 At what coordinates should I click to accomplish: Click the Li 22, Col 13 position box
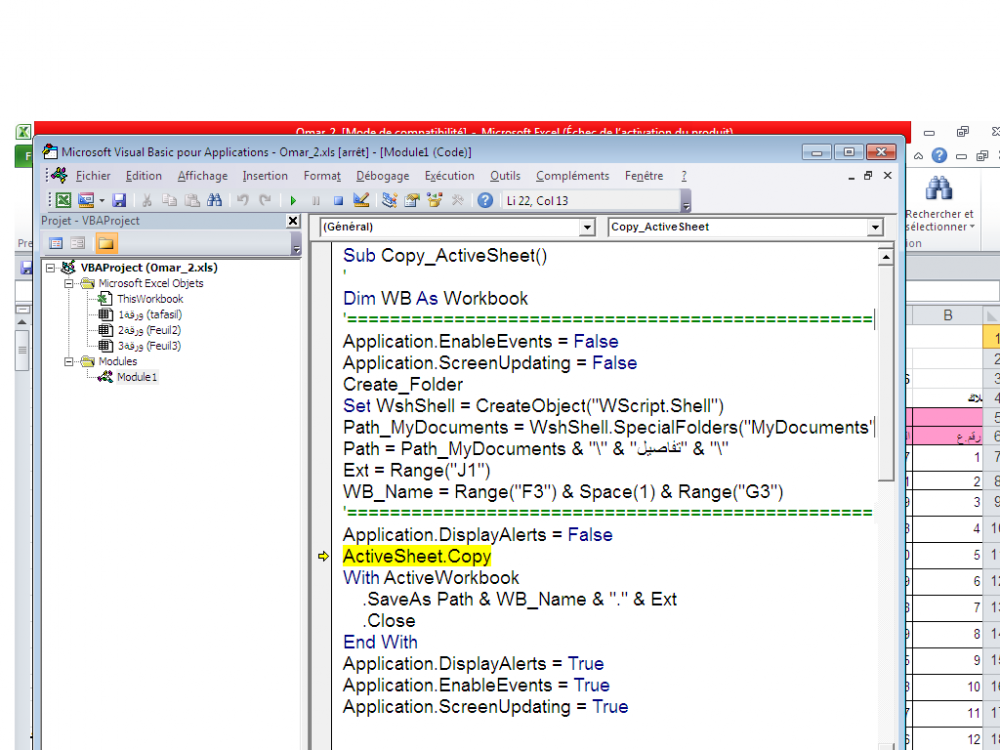pyautogui.click(x=592, y=201)
